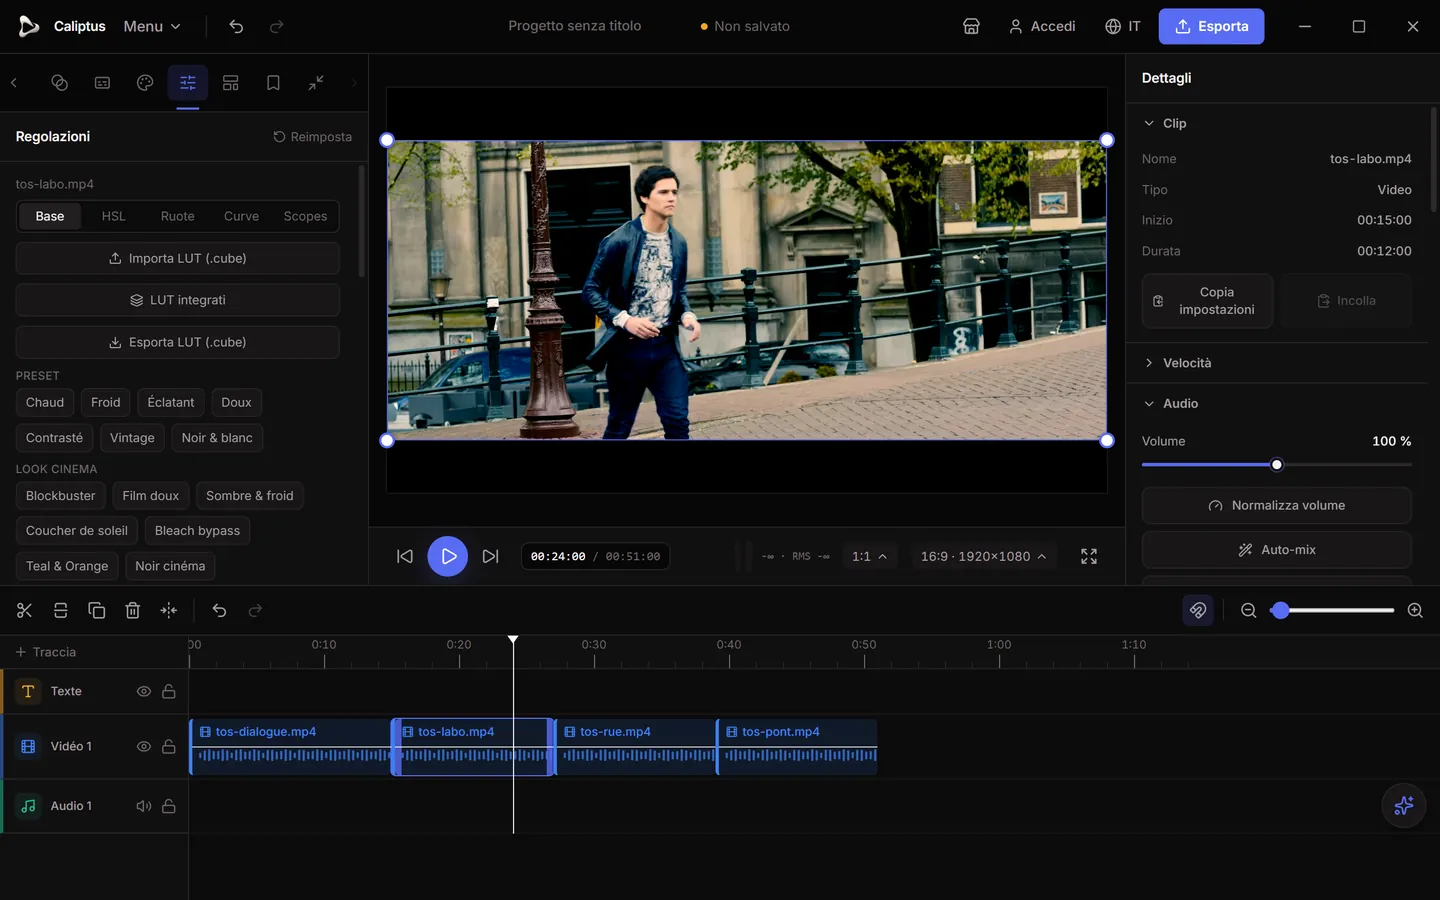This screenshot has height=900, width=1440.
Task: Switch to the HSL tab
Action: pos(114,216)
